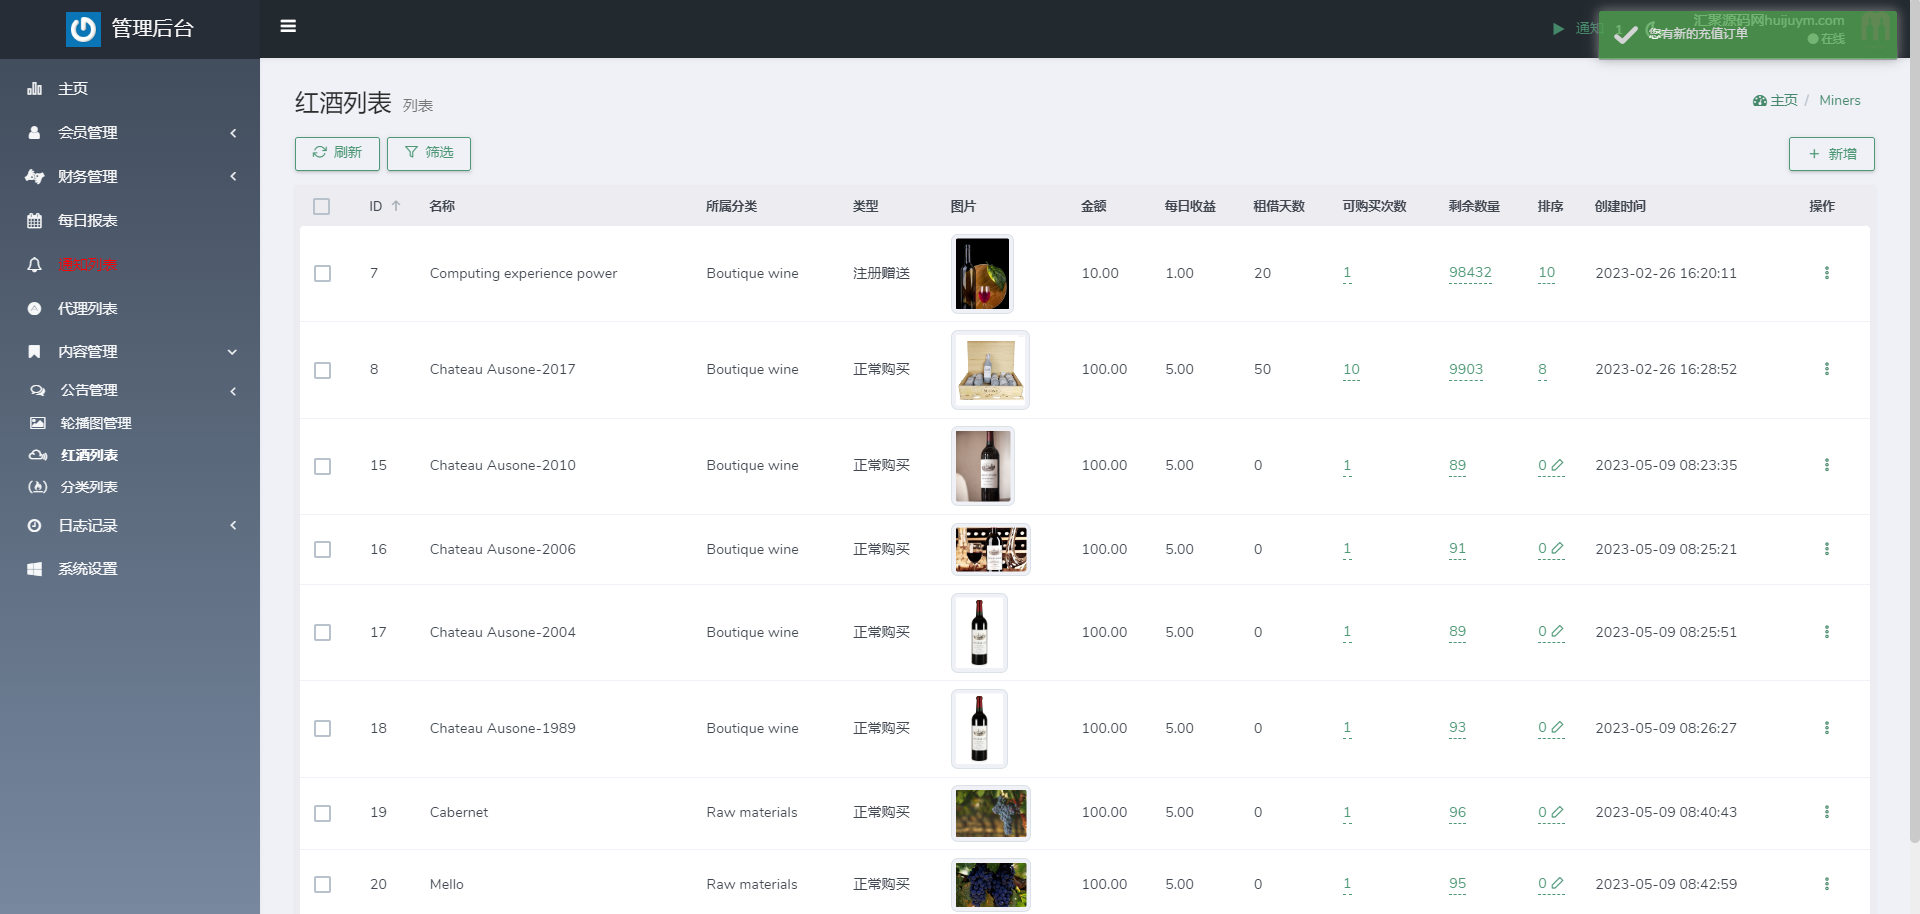Edit sort order pencil for Mello
Viewport: 1920px width, 914px height.
tap(1557, 884)
